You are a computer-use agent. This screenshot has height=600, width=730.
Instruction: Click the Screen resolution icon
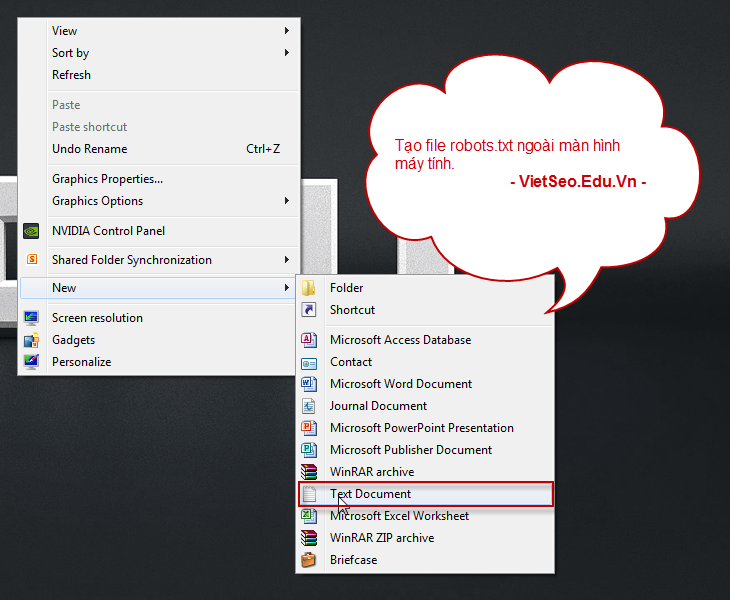pyautogui.click(x=31, y=318)
